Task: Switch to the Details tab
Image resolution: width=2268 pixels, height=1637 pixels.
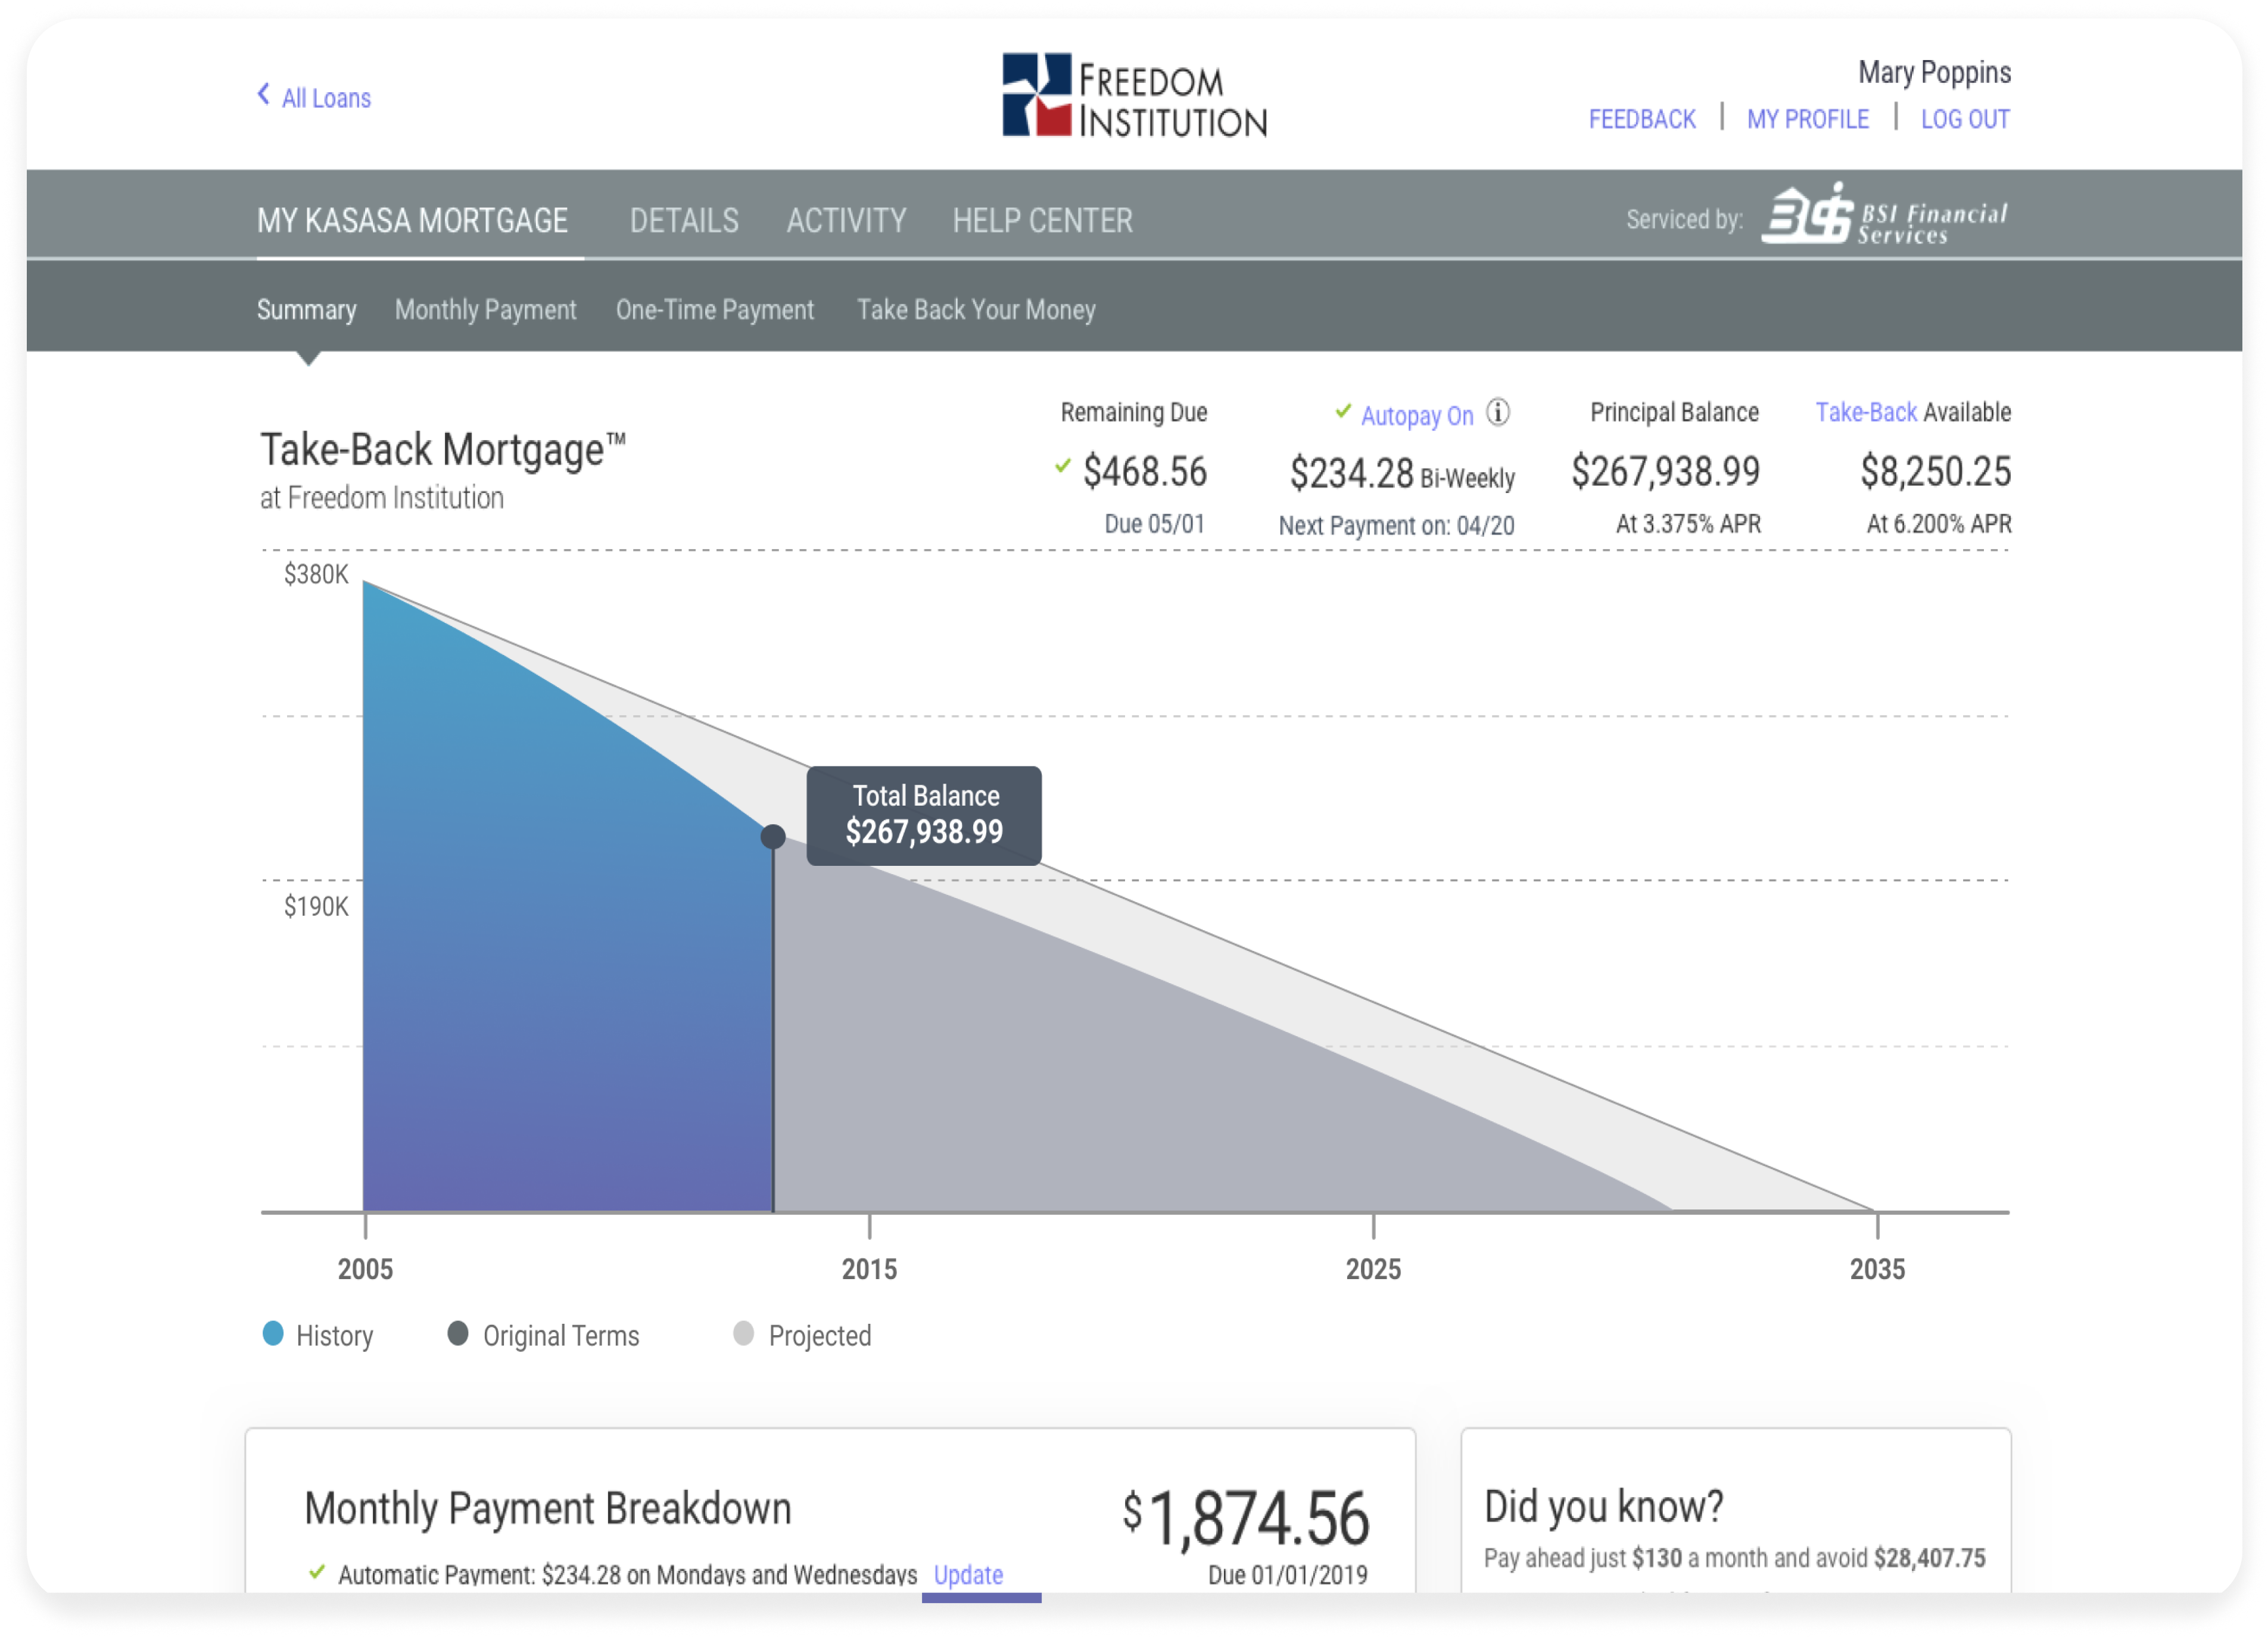Action: (684, 220)
